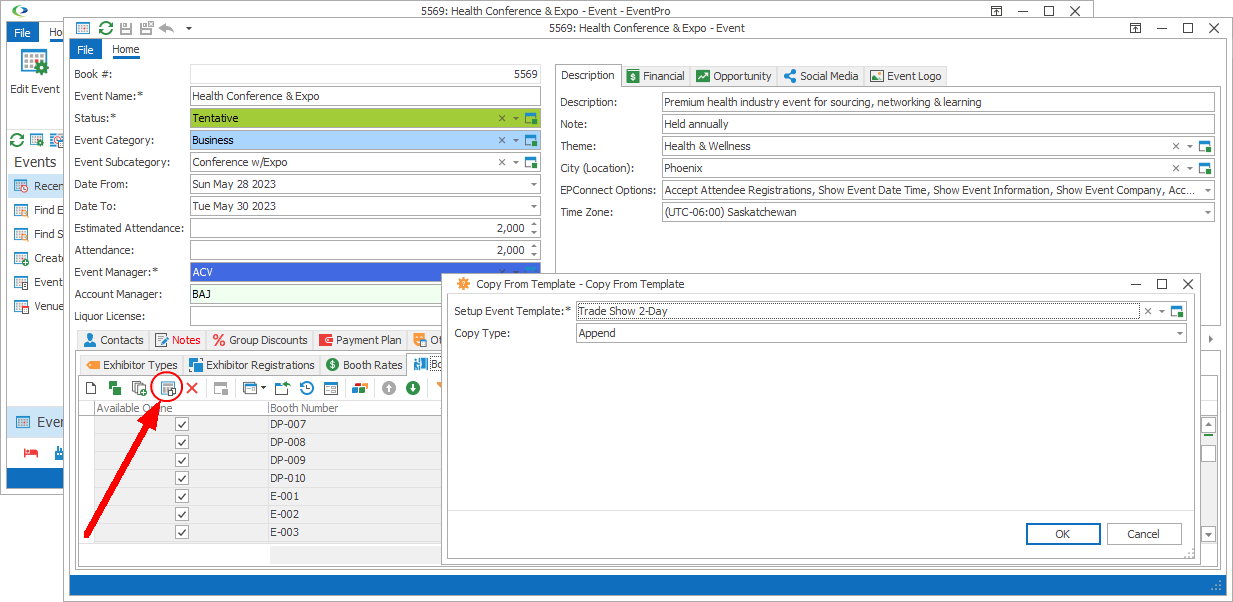Click Save and Close icon in event window

tap(146, 28)
